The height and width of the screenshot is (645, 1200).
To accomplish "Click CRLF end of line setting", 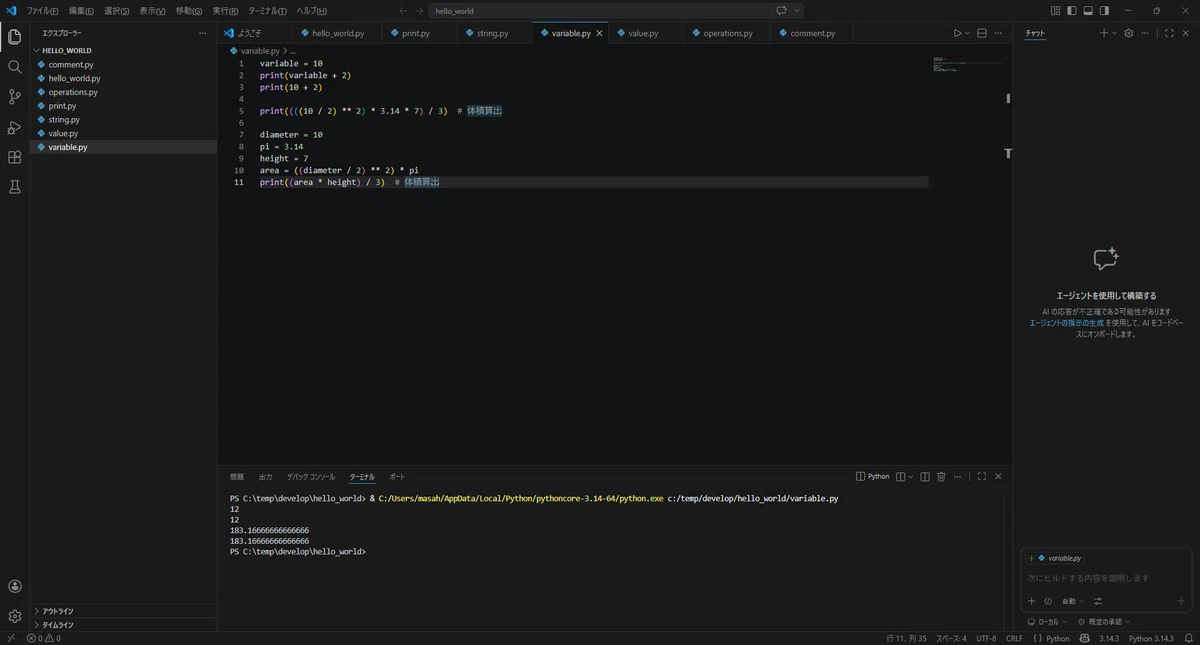I will tap(1014, 638).
